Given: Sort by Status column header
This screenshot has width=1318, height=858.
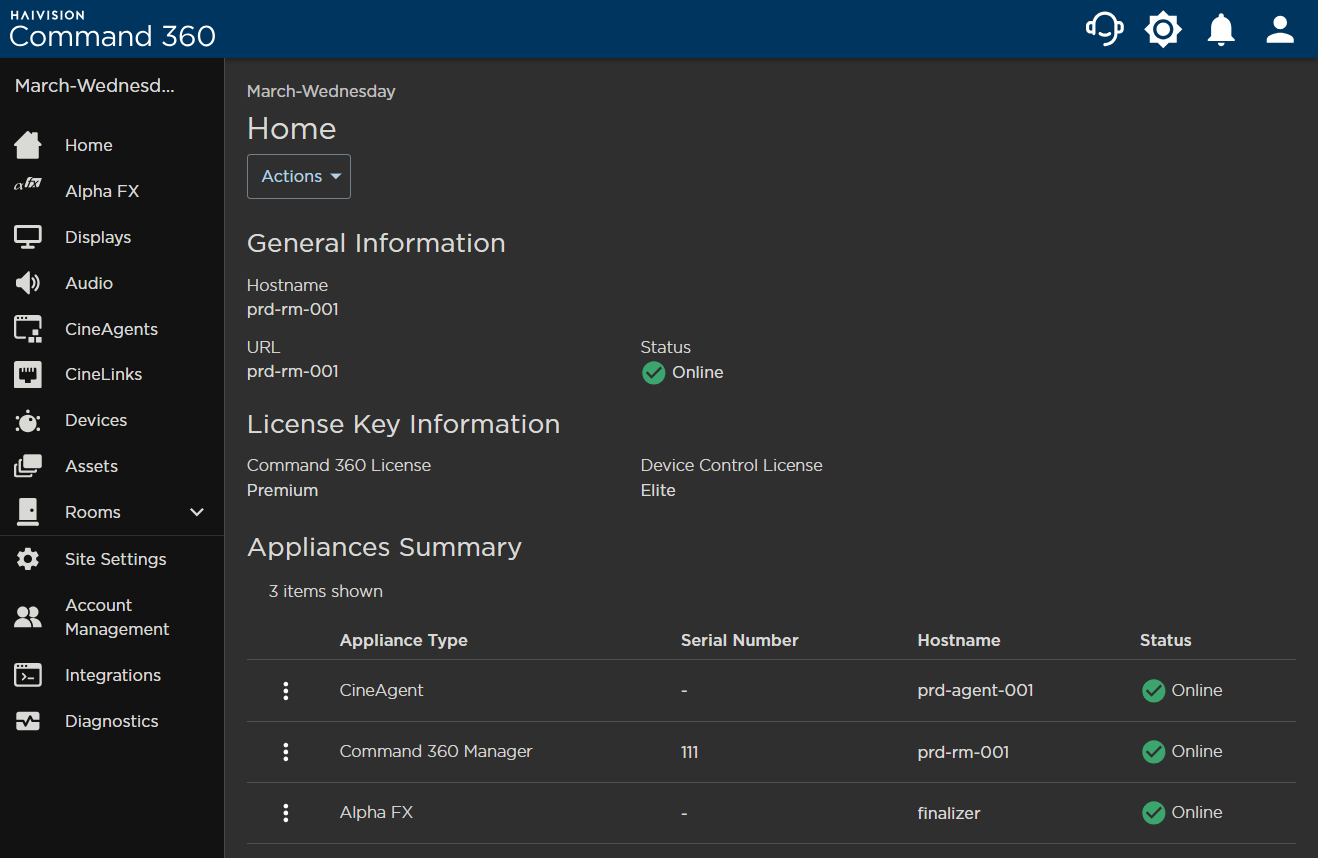Looking at the screenshot, I should [x=1165, y=640].
